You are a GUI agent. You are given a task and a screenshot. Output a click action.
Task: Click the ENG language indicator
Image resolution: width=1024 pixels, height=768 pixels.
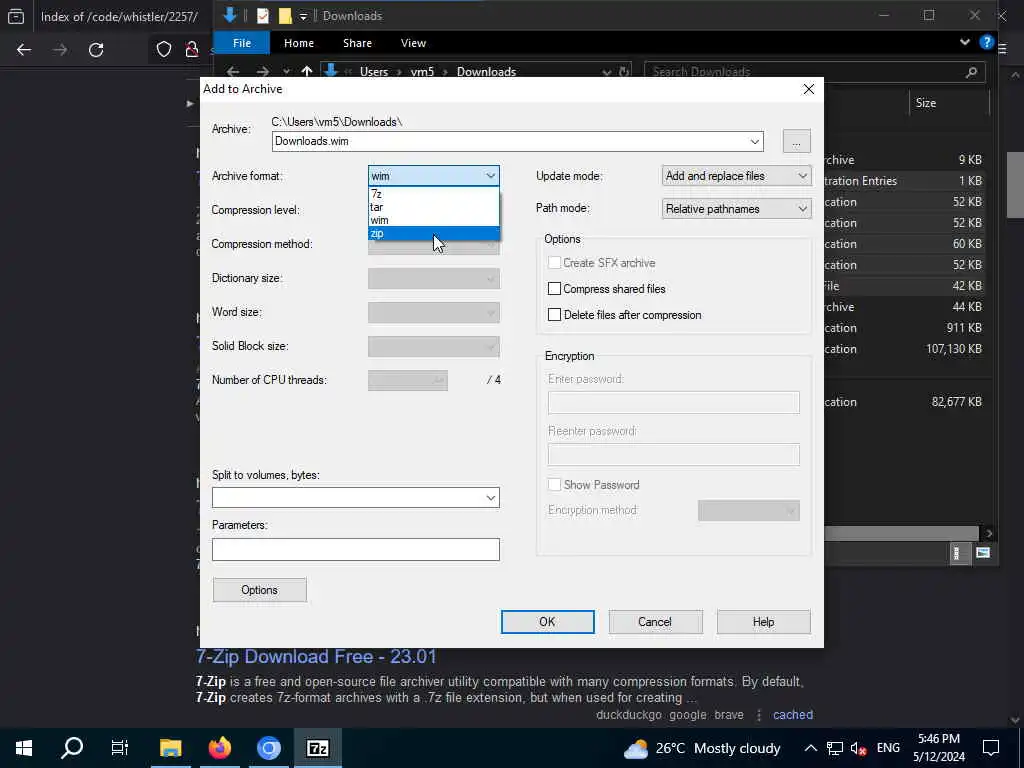pos(888,748)
